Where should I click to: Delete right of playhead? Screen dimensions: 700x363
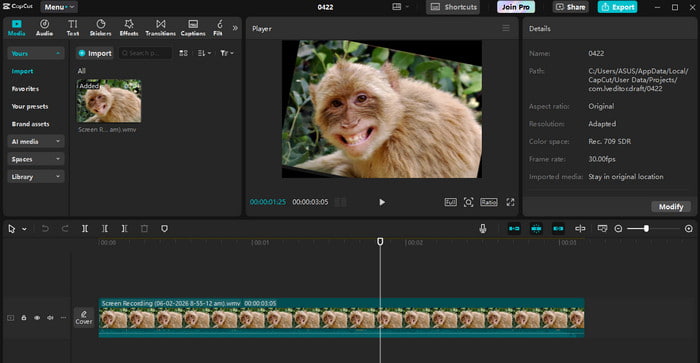pos(125,229)
